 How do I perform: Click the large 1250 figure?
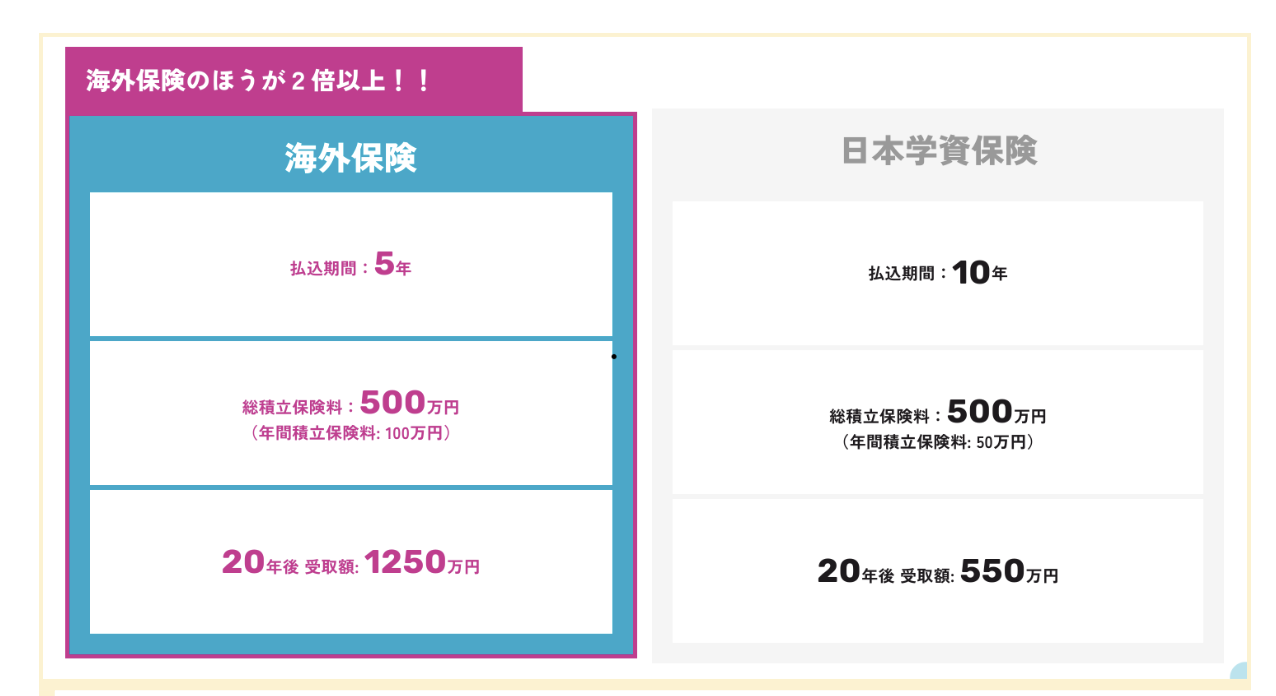405,562
